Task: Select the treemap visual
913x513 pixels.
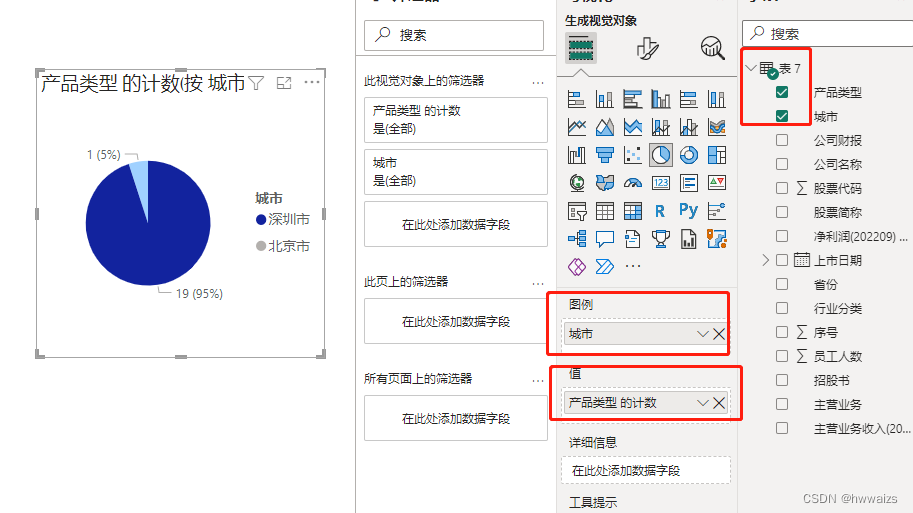Action: 716,155
